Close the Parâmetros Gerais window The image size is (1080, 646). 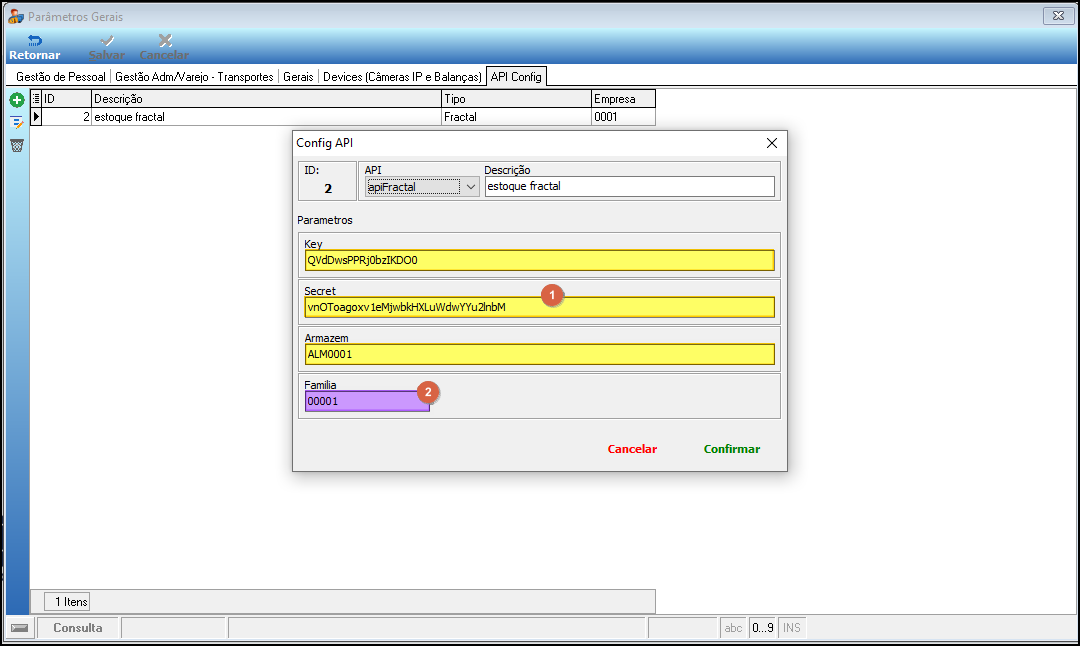pos(1058,15)
